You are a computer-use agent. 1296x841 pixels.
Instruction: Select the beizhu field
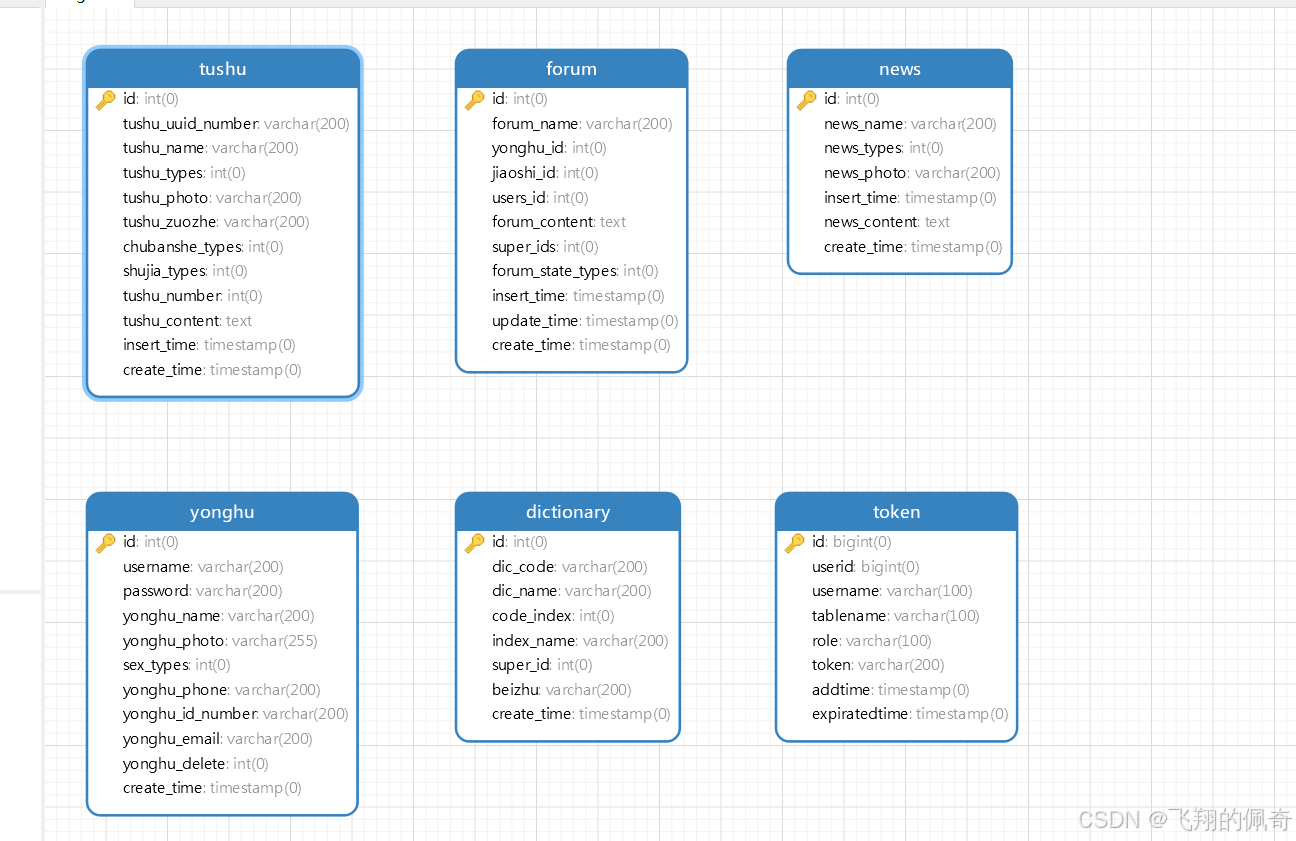tap(562, 690)
